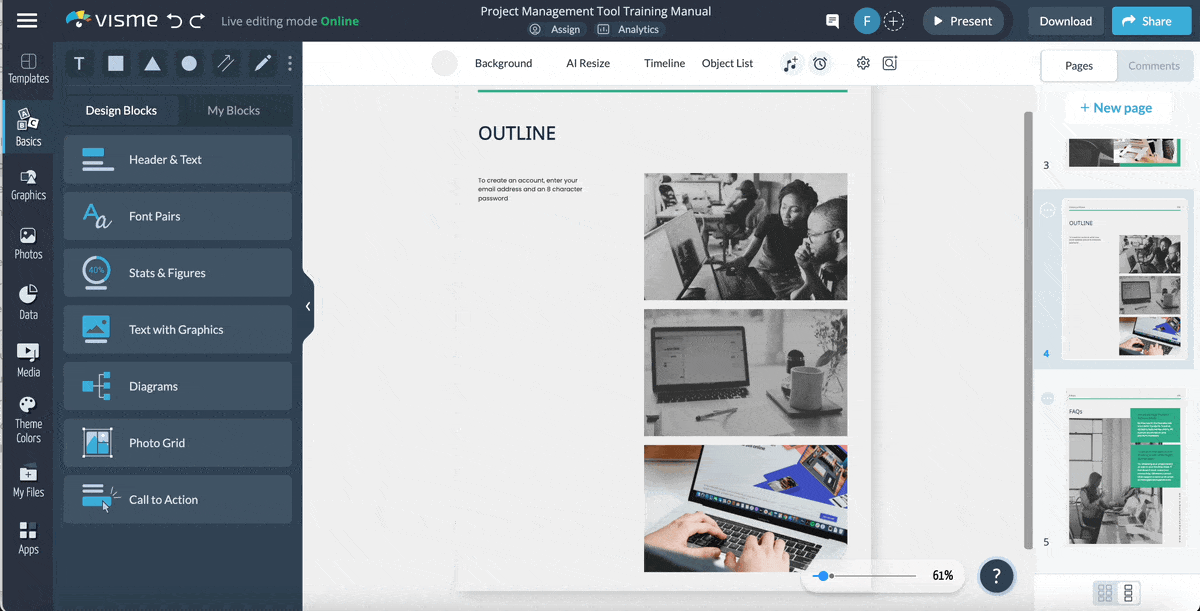1200x611 pixels.
Task: Add a new page
Action: point(1115,108)
